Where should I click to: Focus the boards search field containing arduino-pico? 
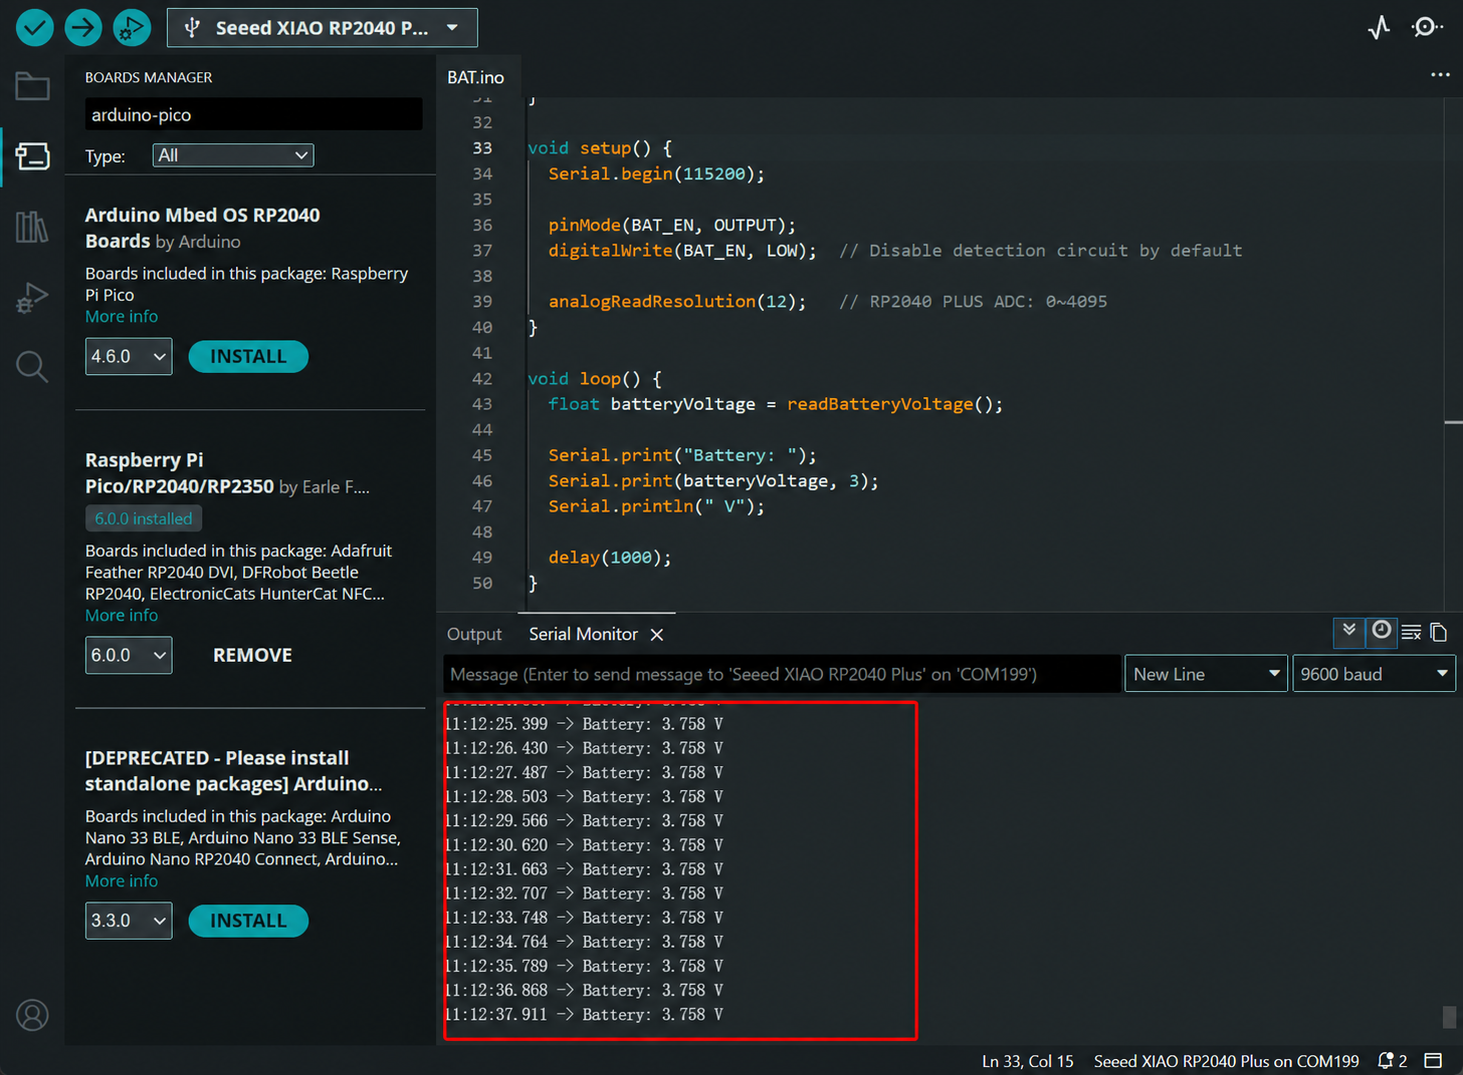253,114
